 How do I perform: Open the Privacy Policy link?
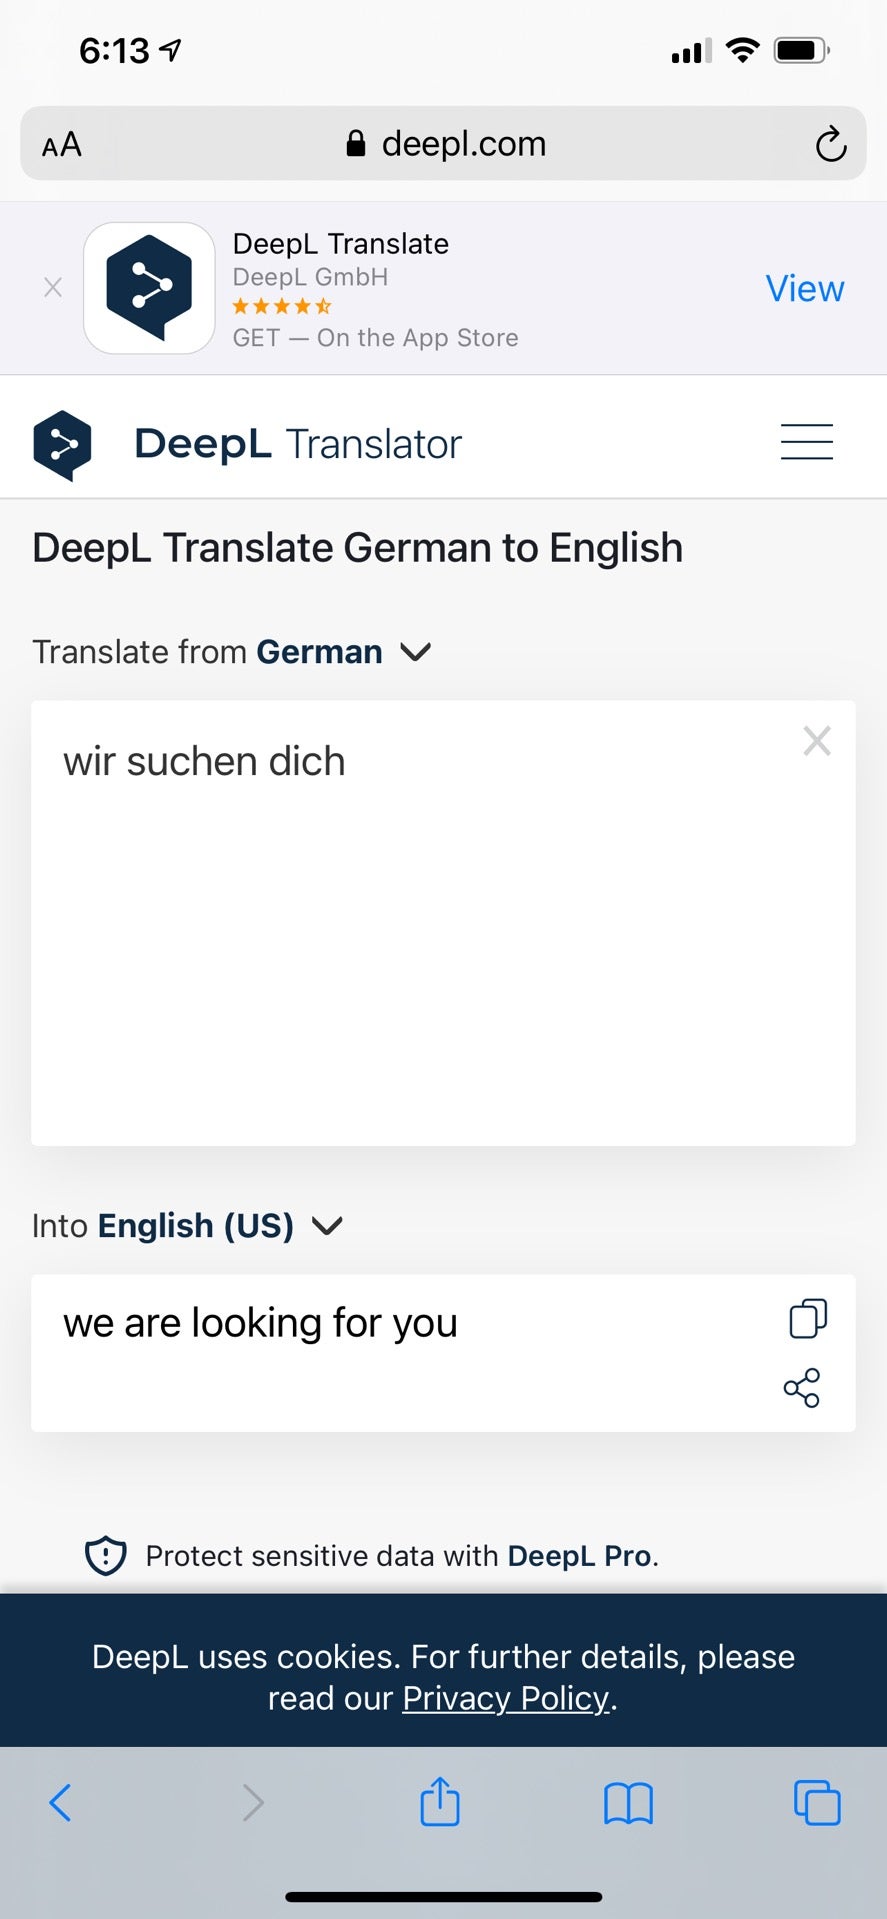(506, 1698)
